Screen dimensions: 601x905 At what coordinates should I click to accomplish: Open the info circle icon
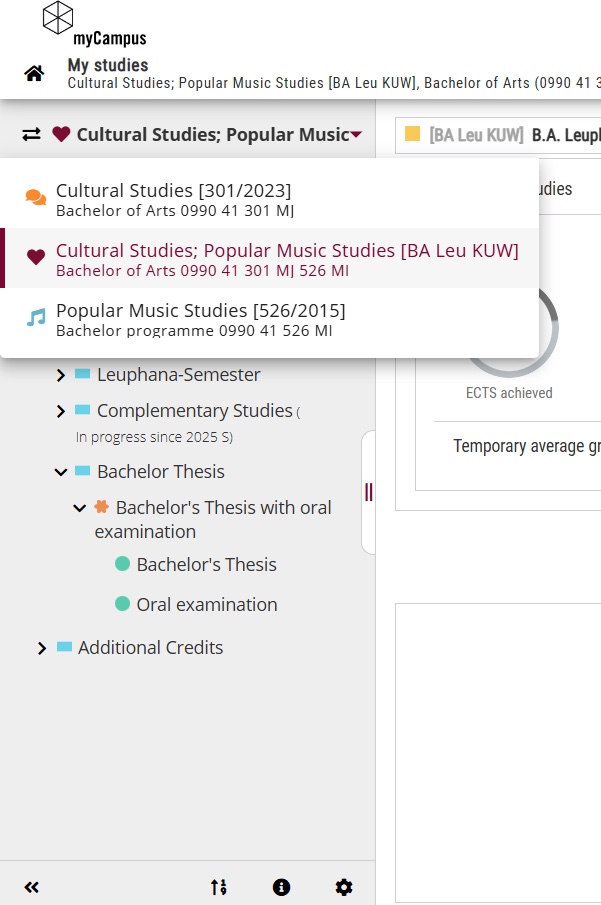pyautogui.click(x=281, y=887)
